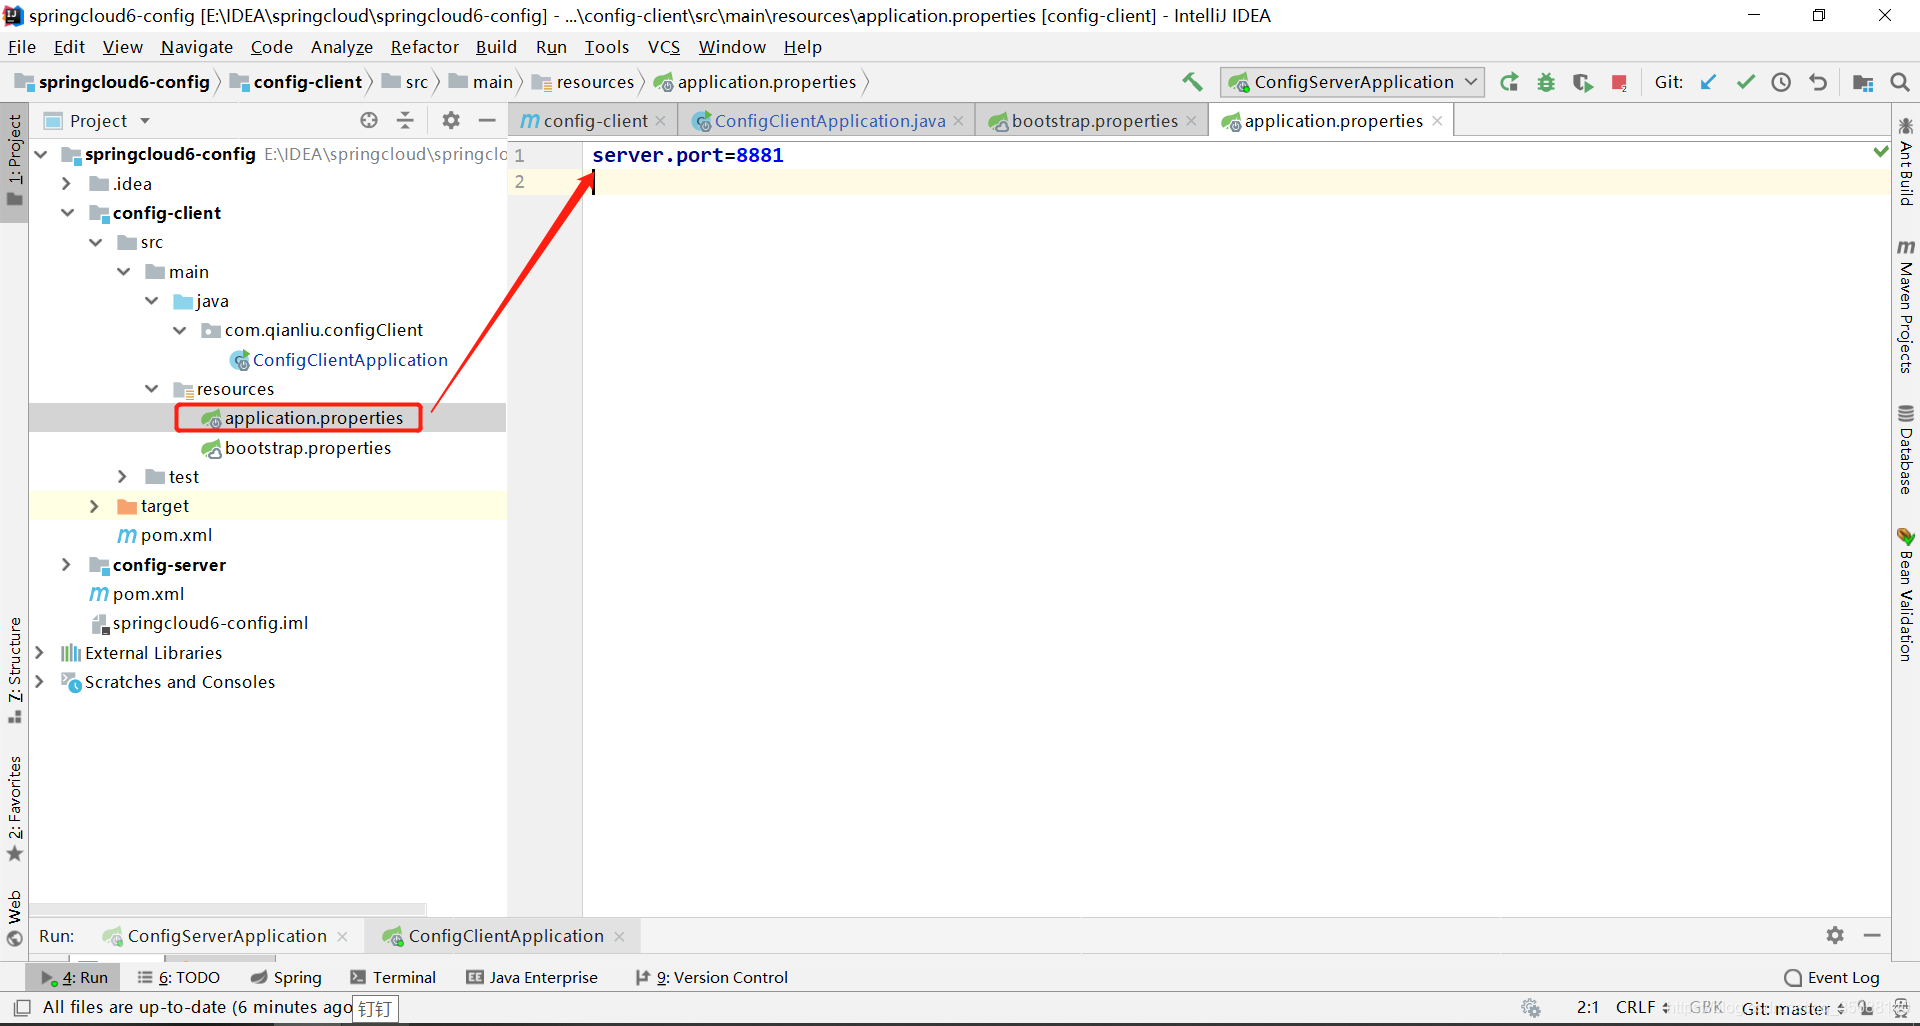Open Project Structure icon in toolbar
The height and width of the screenshot is (1026, 1920).
tap(1863, 82)
